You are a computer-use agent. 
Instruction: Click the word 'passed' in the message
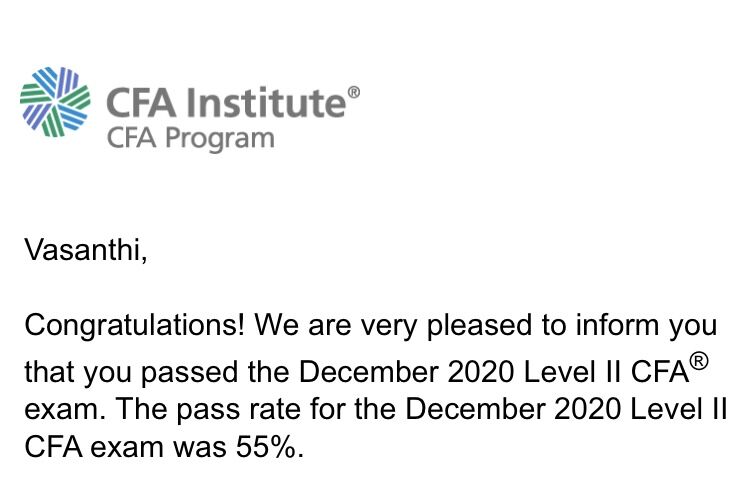click(x=189, y=373)
